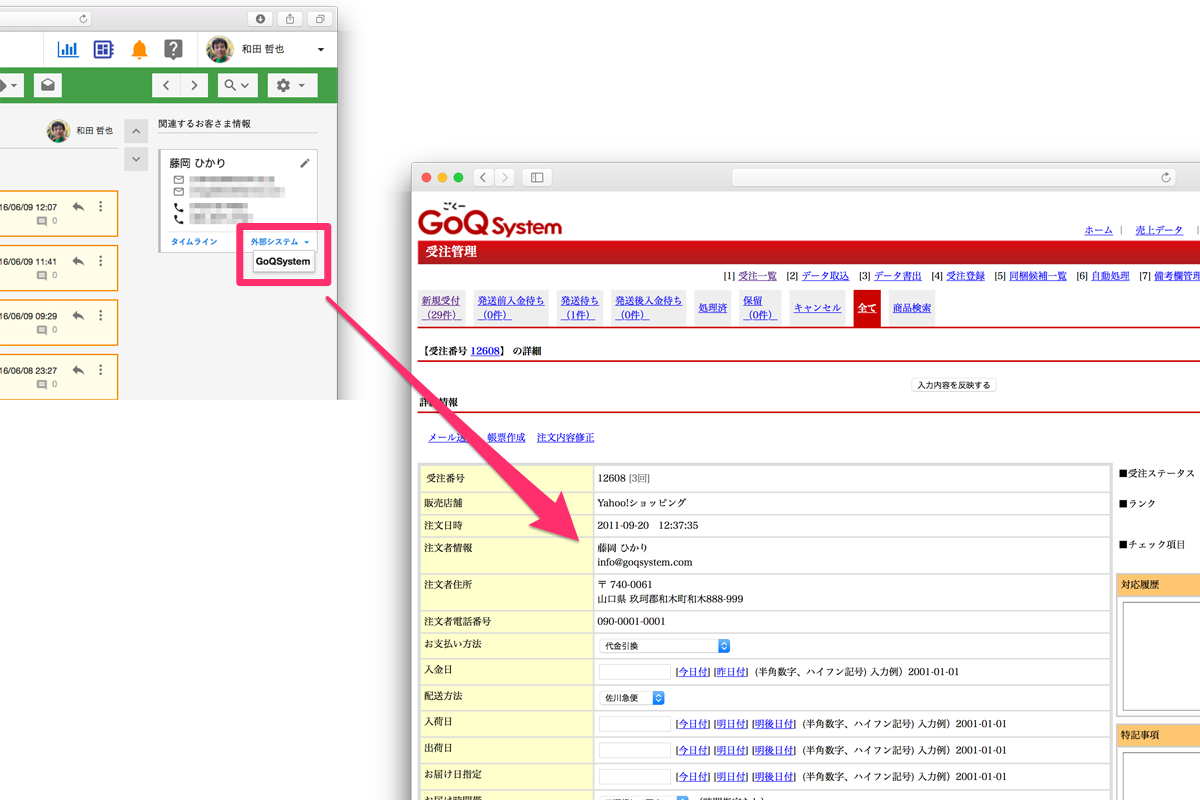Open more options for the 23:27 message
Viewport: 1200px width, 800px height.
(x=100, y=370)
